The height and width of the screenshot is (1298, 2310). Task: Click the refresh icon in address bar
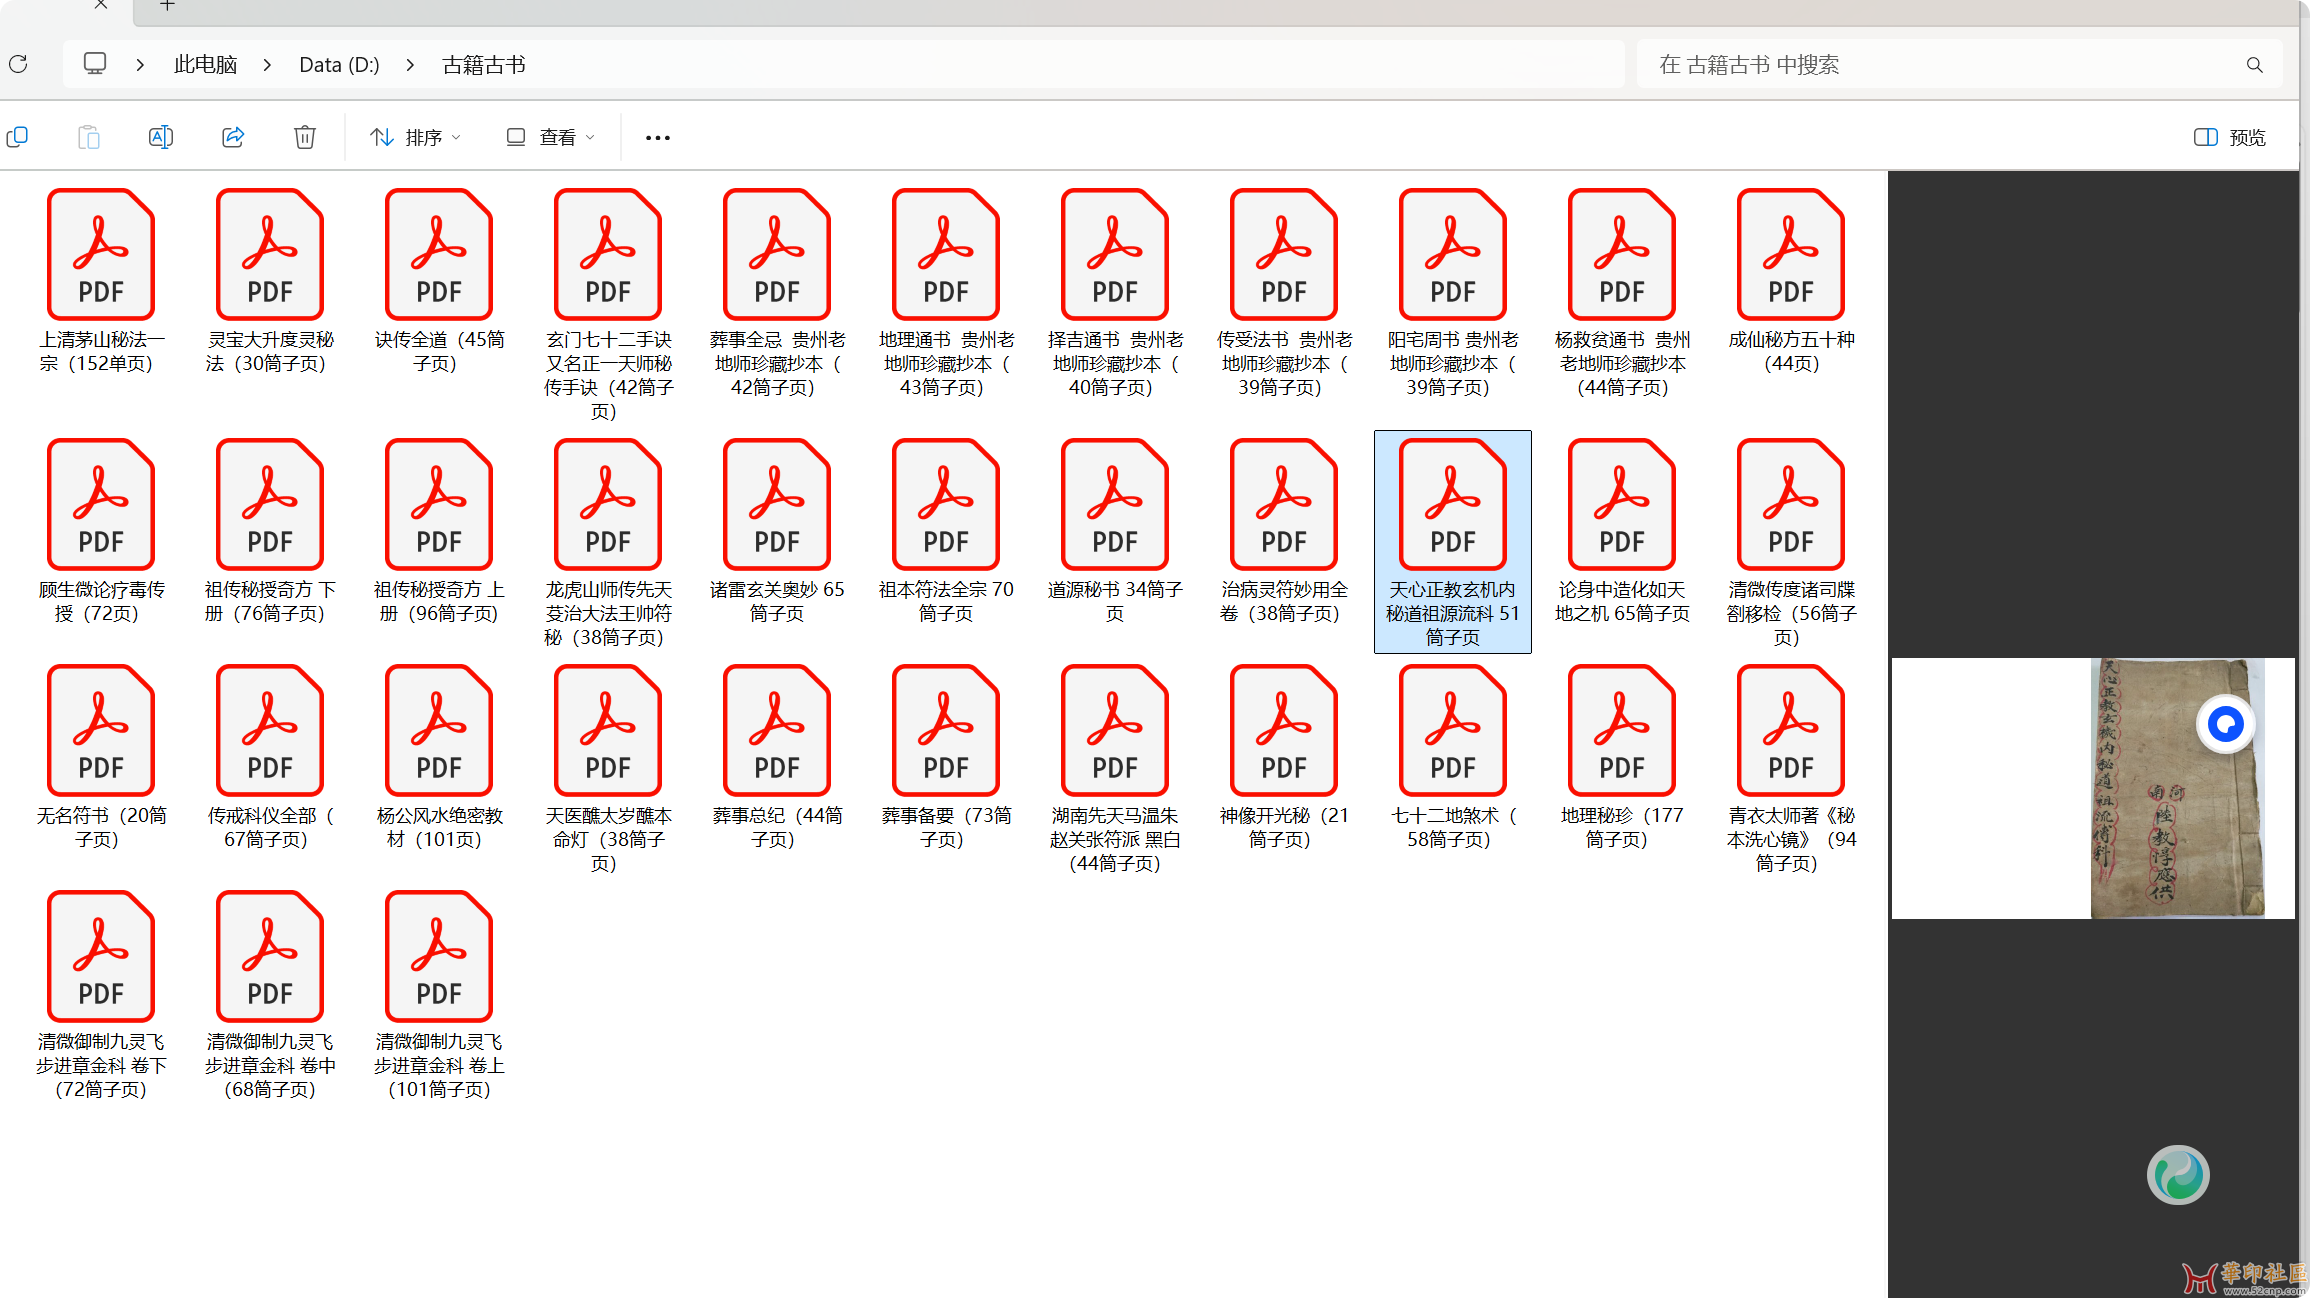[x=18, y=64]
